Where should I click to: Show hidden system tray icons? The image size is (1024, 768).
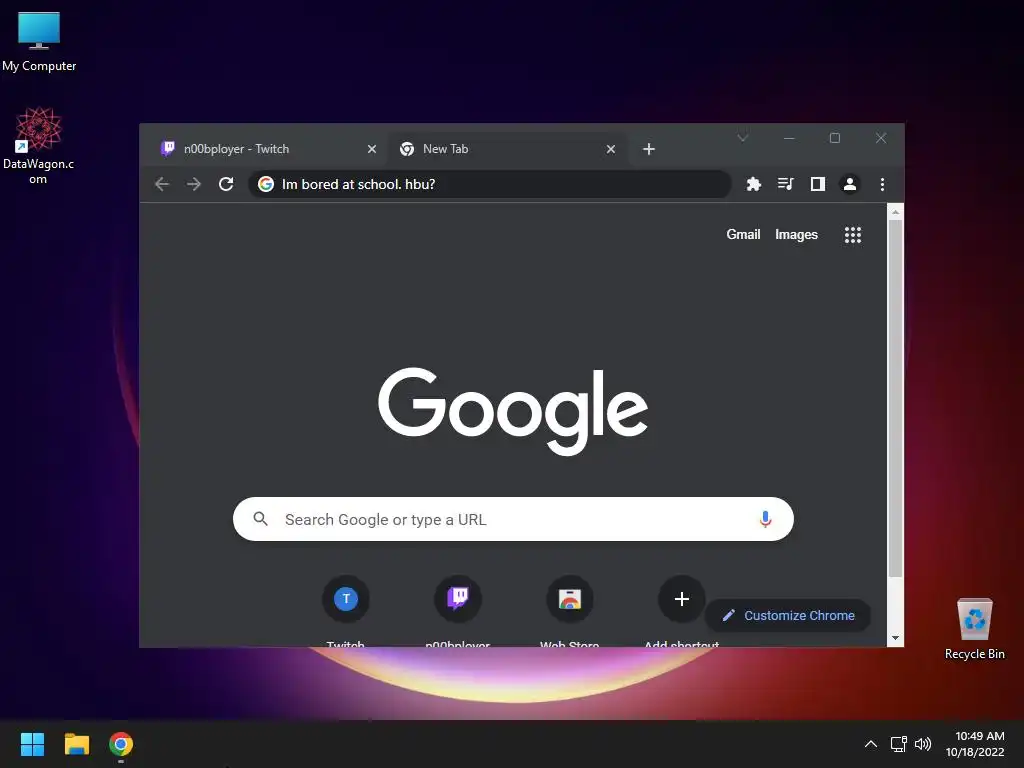(x=871, y=744)
